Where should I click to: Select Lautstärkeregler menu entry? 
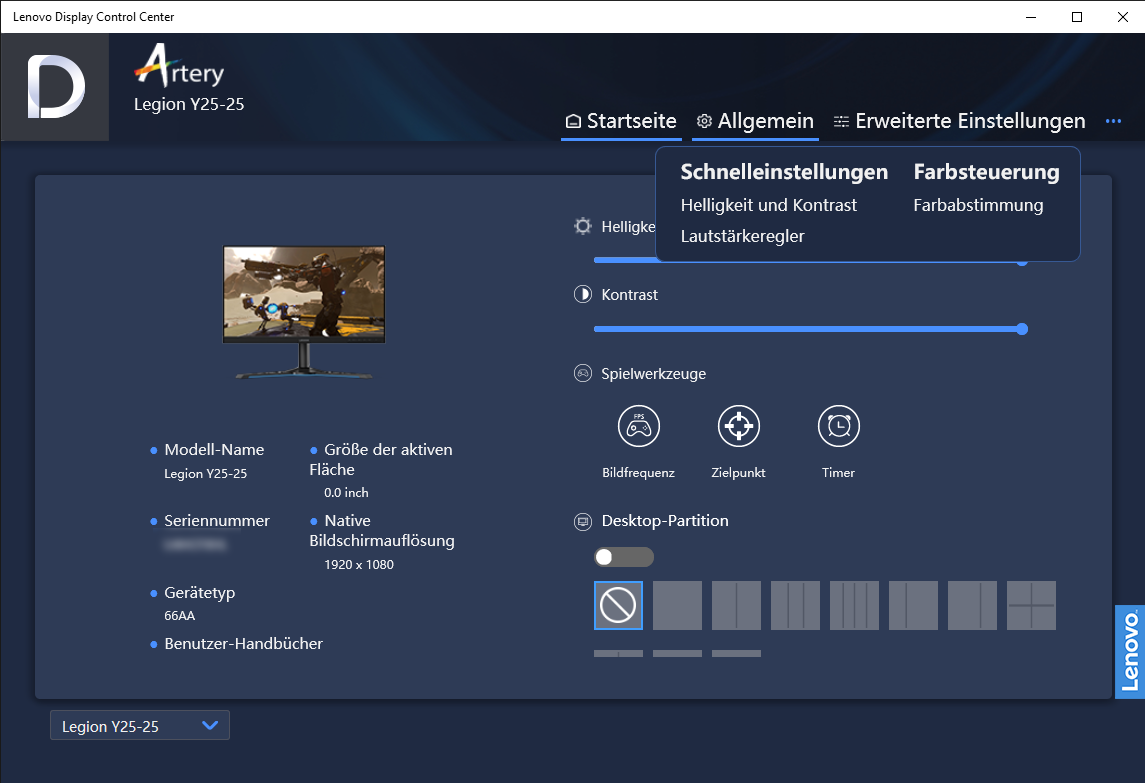(742, 236)
